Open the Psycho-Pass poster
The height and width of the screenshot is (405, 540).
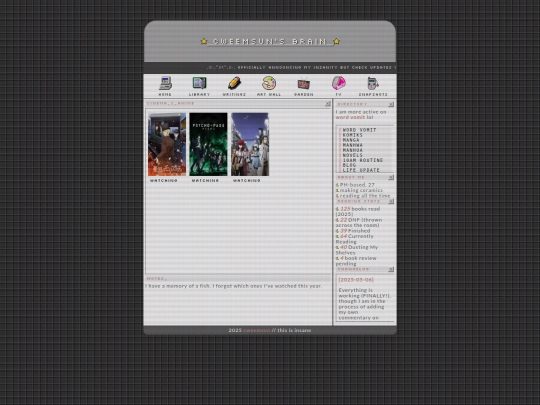(208, 144)
